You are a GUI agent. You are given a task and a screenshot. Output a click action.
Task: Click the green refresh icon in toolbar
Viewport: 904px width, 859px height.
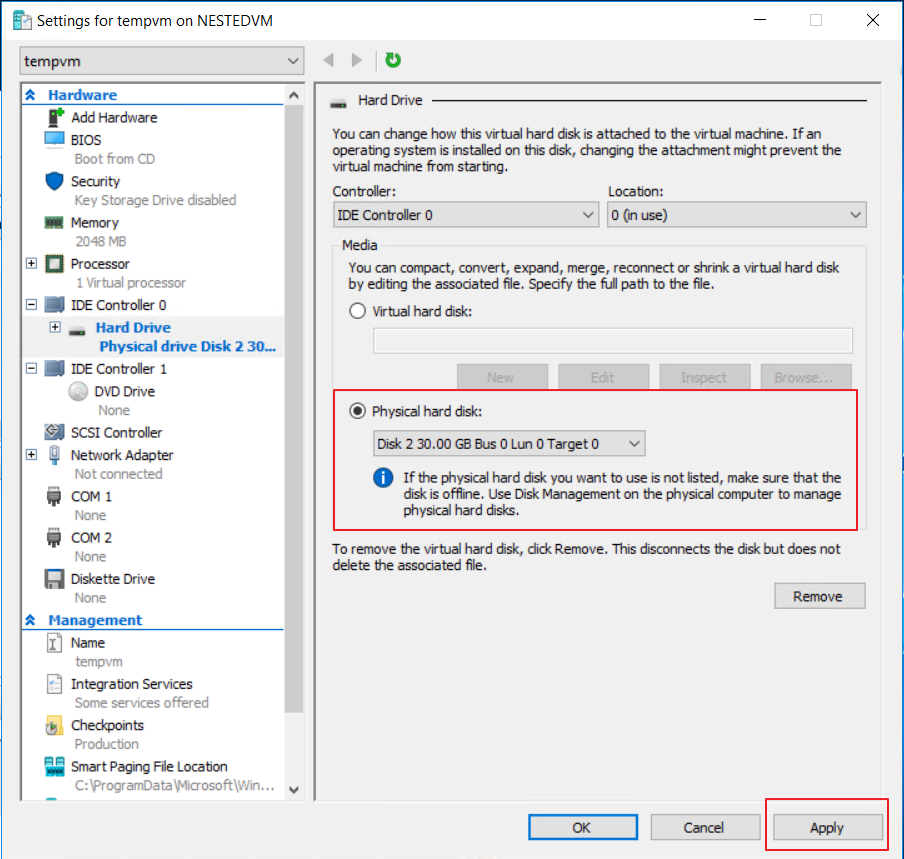click(393, 61)
